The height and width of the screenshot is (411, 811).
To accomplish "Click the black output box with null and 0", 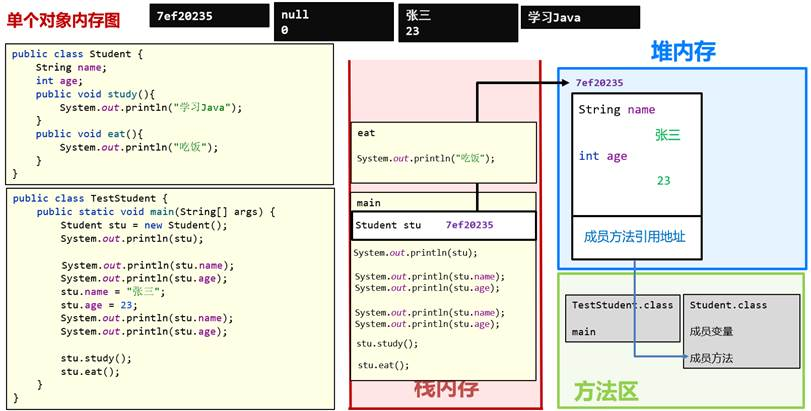I will (334, 22).
